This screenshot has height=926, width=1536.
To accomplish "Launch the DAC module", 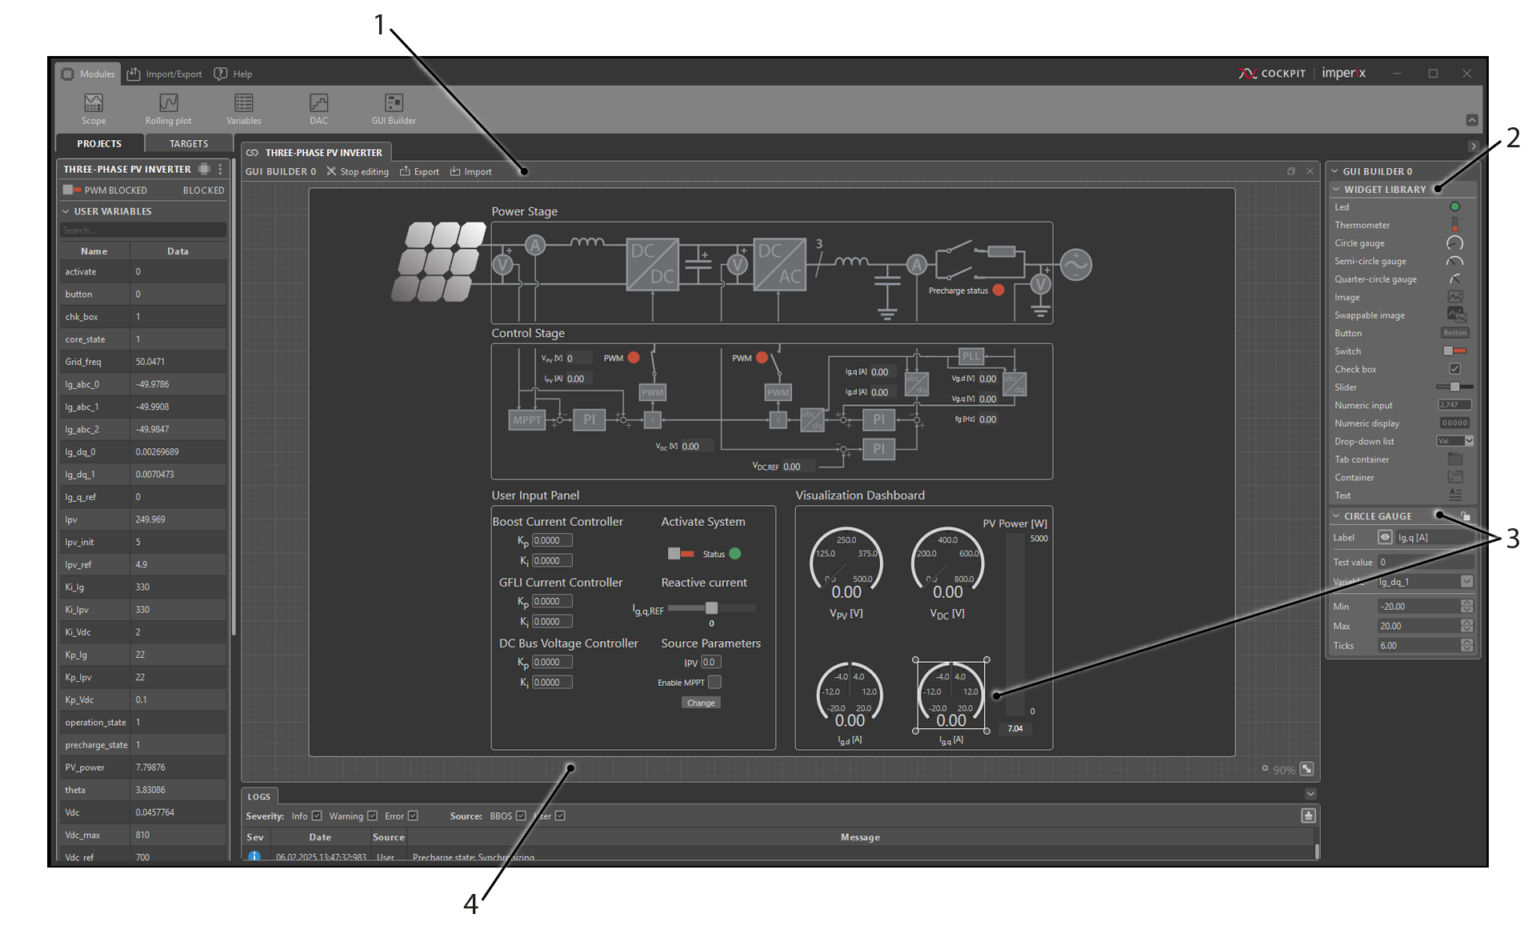I will pyautogui.click(x=319, y=104).
